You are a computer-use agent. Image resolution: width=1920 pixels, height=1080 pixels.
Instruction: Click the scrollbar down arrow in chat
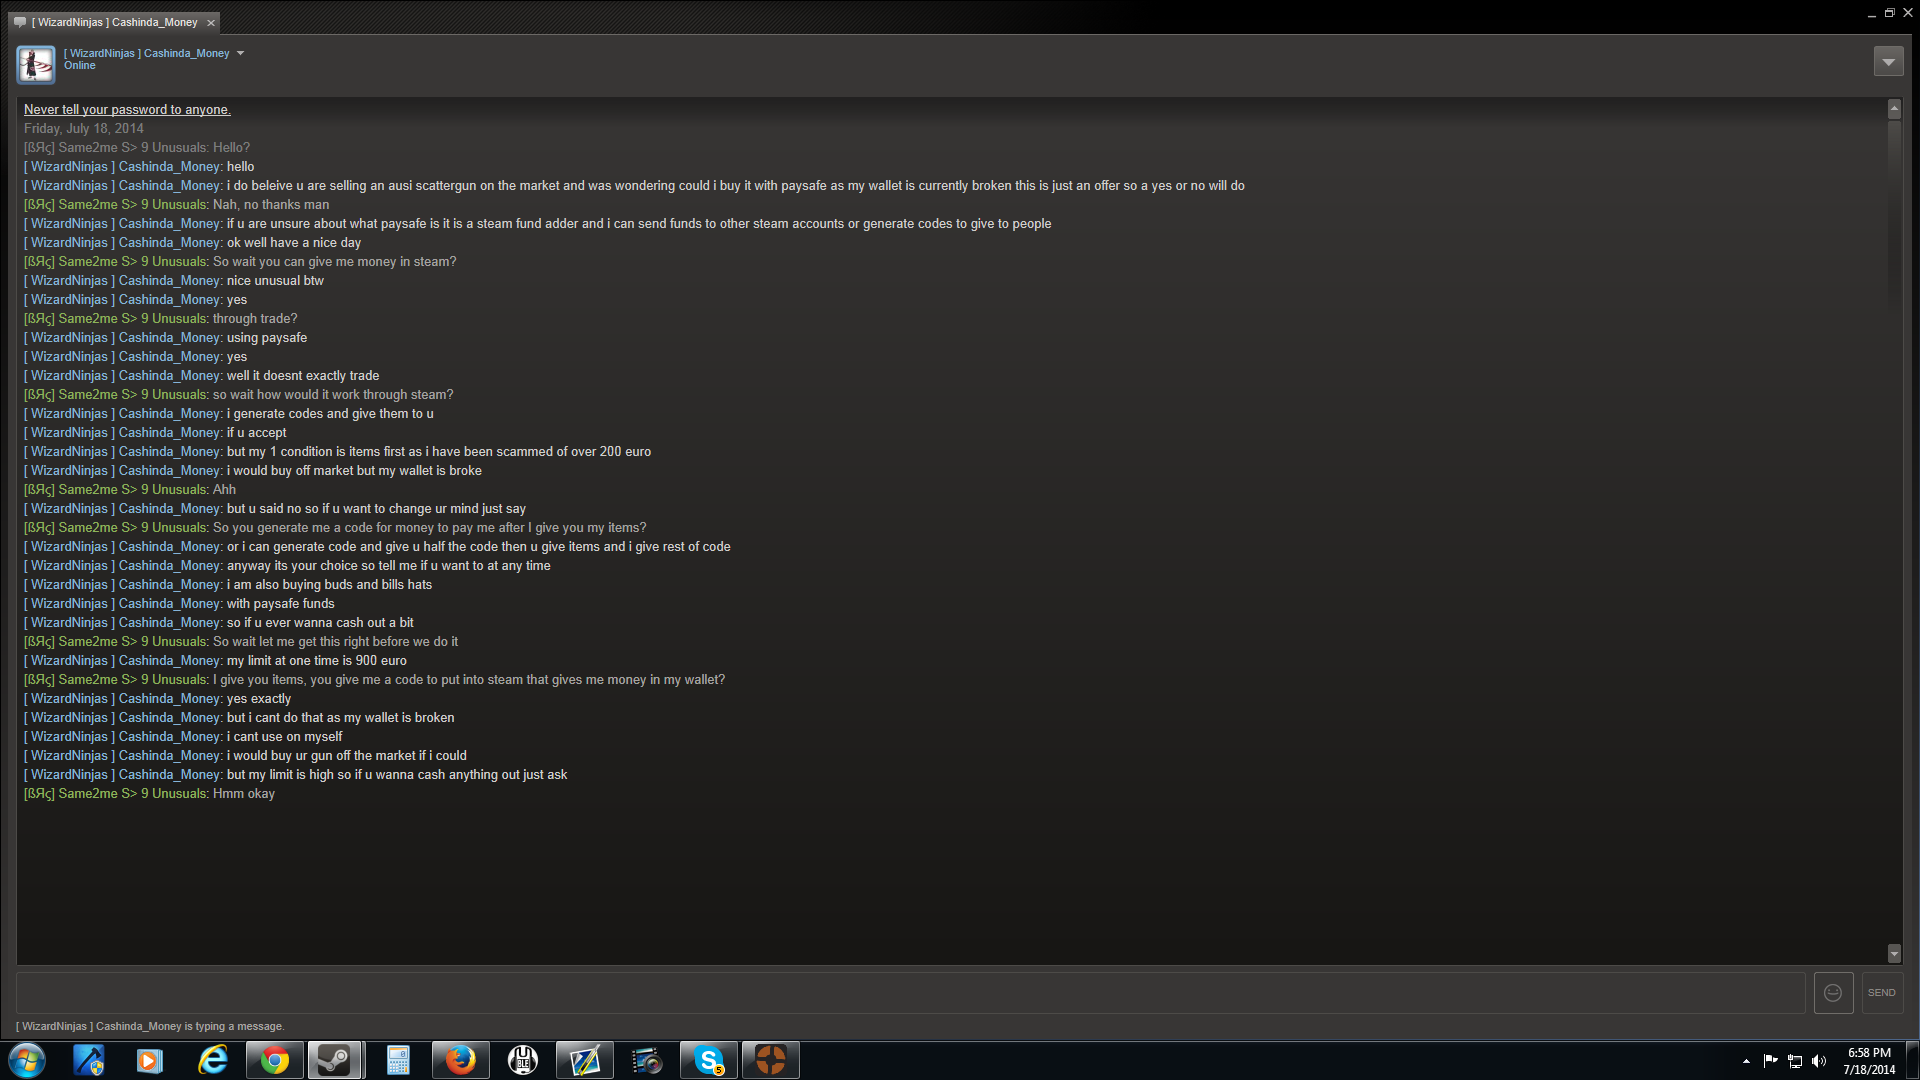point(1894,954)
